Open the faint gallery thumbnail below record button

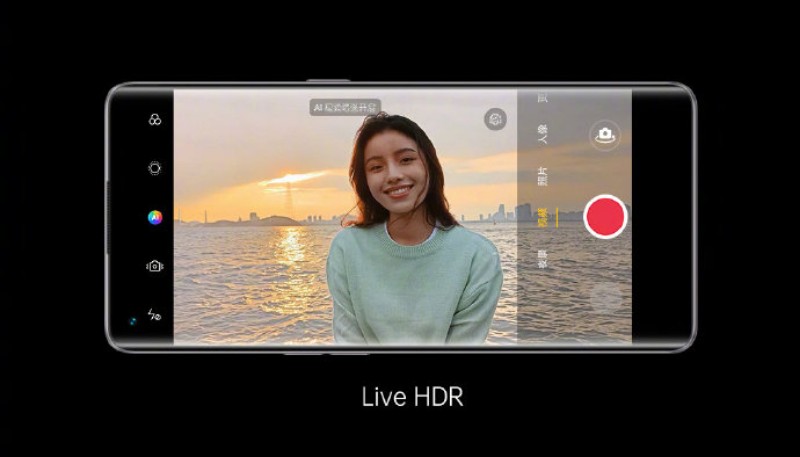click(606, 299)
